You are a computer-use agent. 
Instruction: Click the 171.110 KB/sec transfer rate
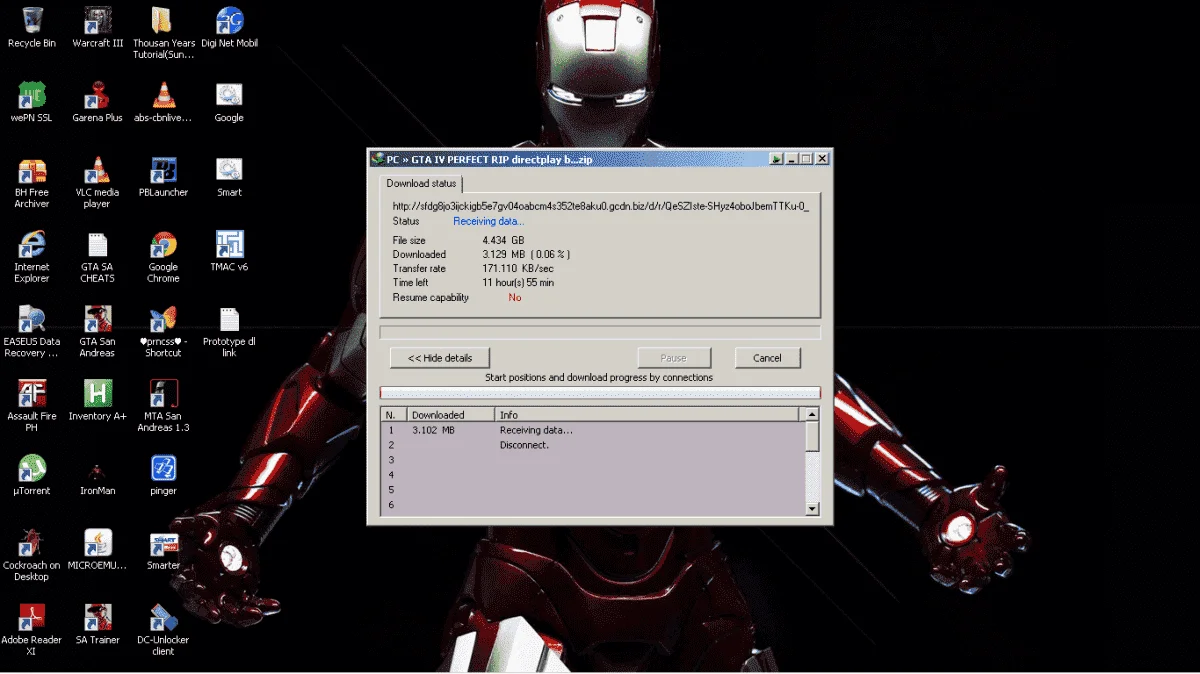click(518, 269)
